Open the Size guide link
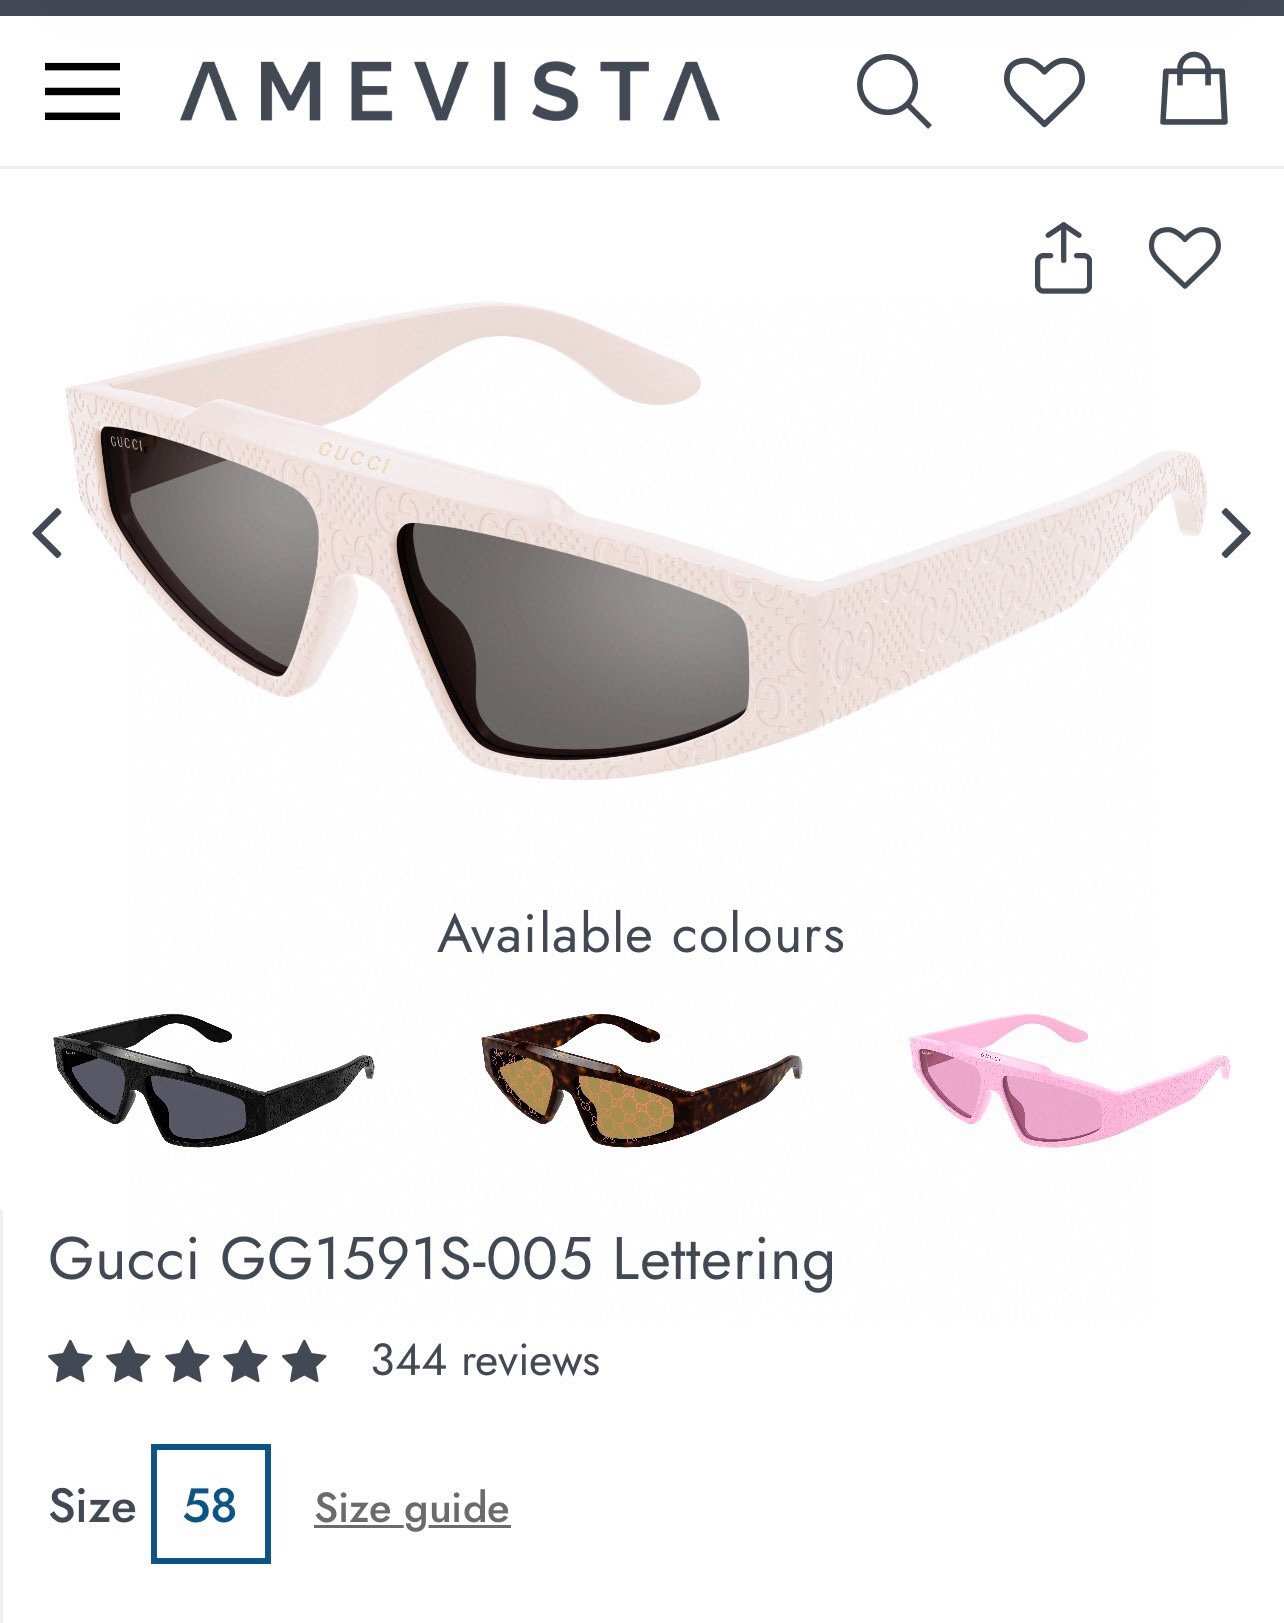 (x=412, y=1508)
